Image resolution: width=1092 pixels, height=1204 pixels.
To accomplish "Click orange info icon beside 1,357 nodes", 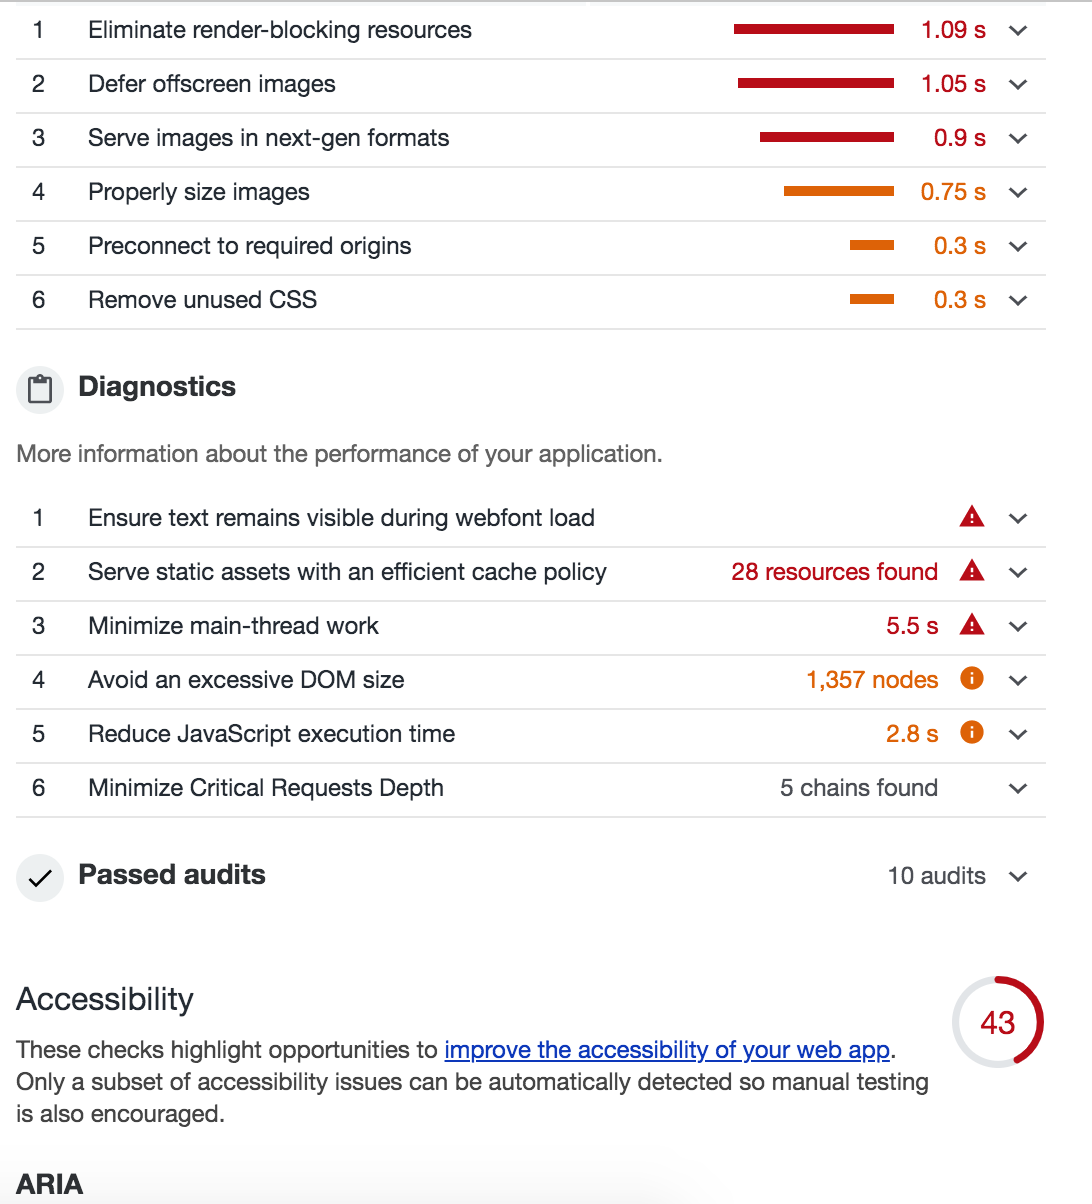I will pos(971,679).
